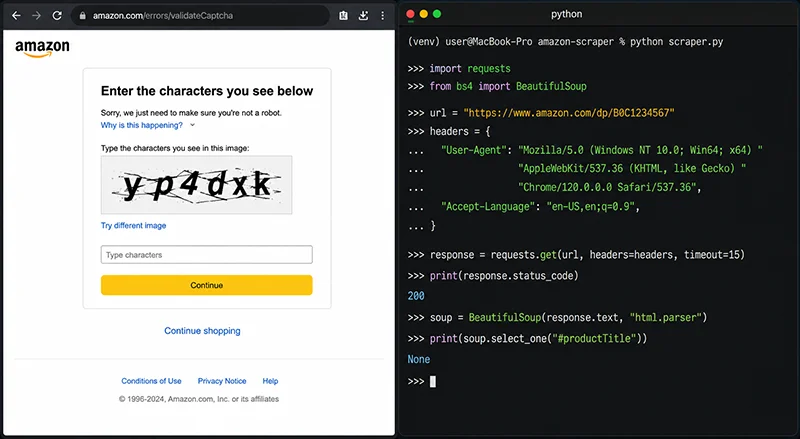
Task: Click the Amazon logo
Action: 42,48
